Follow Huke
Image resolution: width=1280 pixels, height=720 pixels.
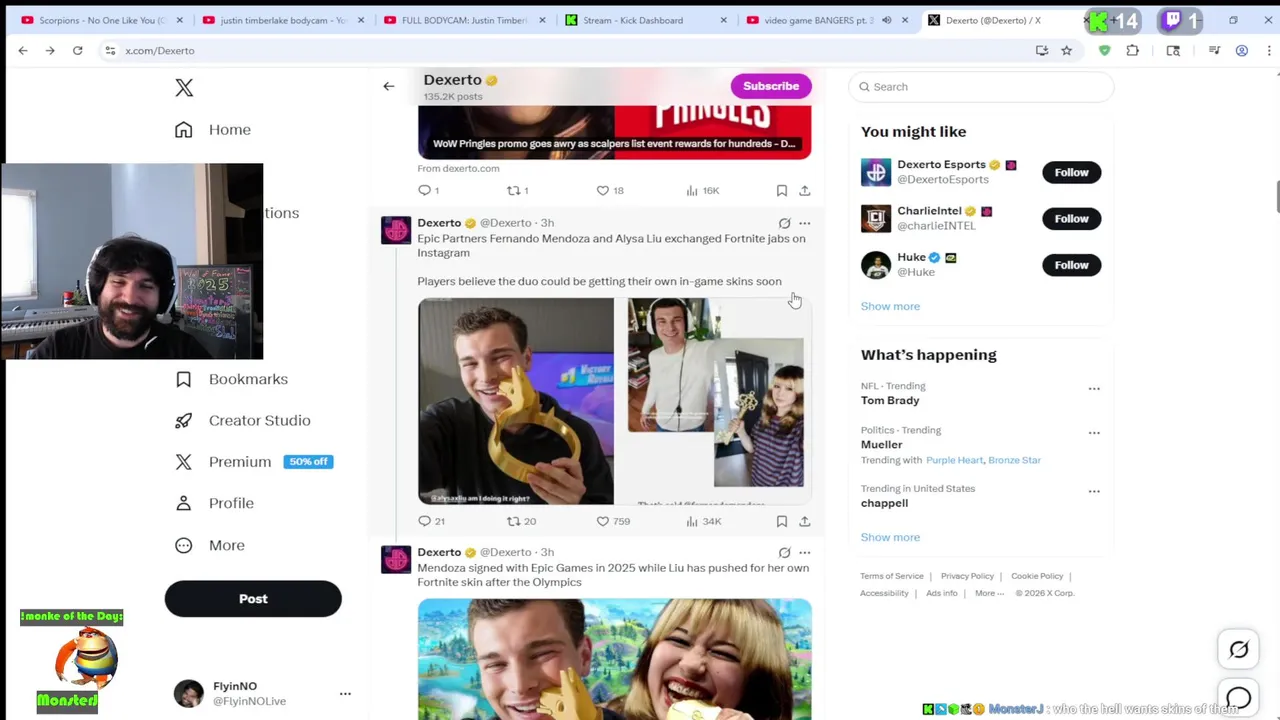[1071, 265]
